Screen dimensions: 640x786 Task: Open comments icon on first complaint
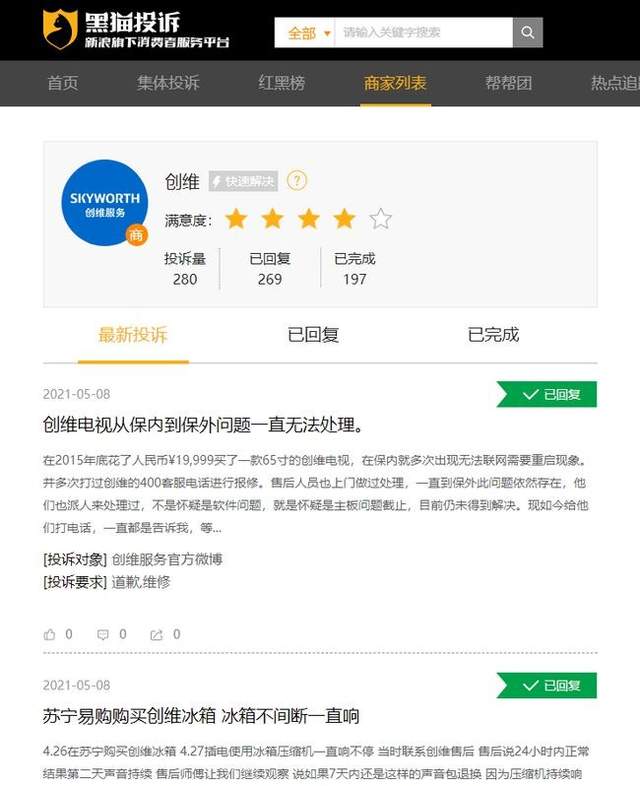[103, 635]
